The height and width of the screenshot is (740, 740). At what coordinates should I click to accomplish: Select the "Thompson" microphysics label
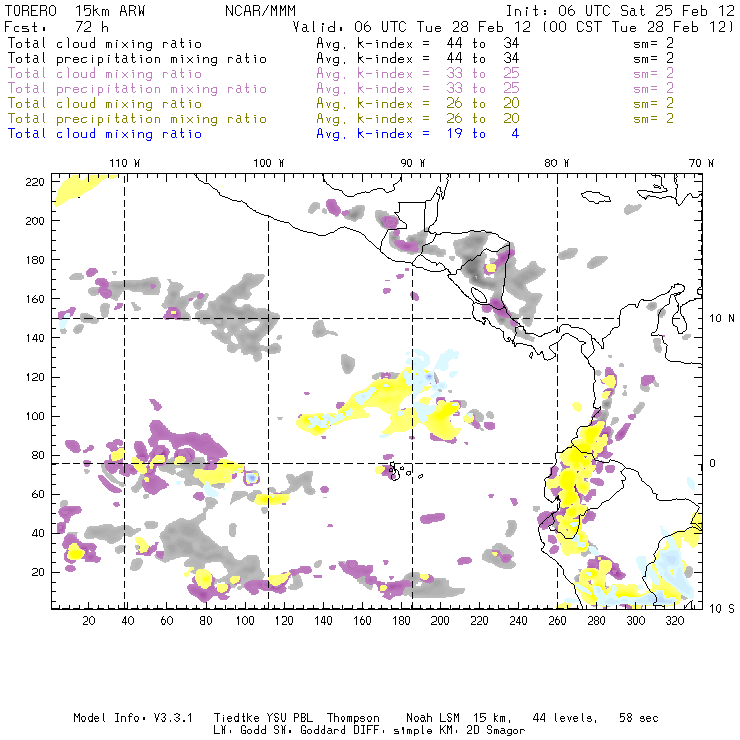[x=353, y=718]
